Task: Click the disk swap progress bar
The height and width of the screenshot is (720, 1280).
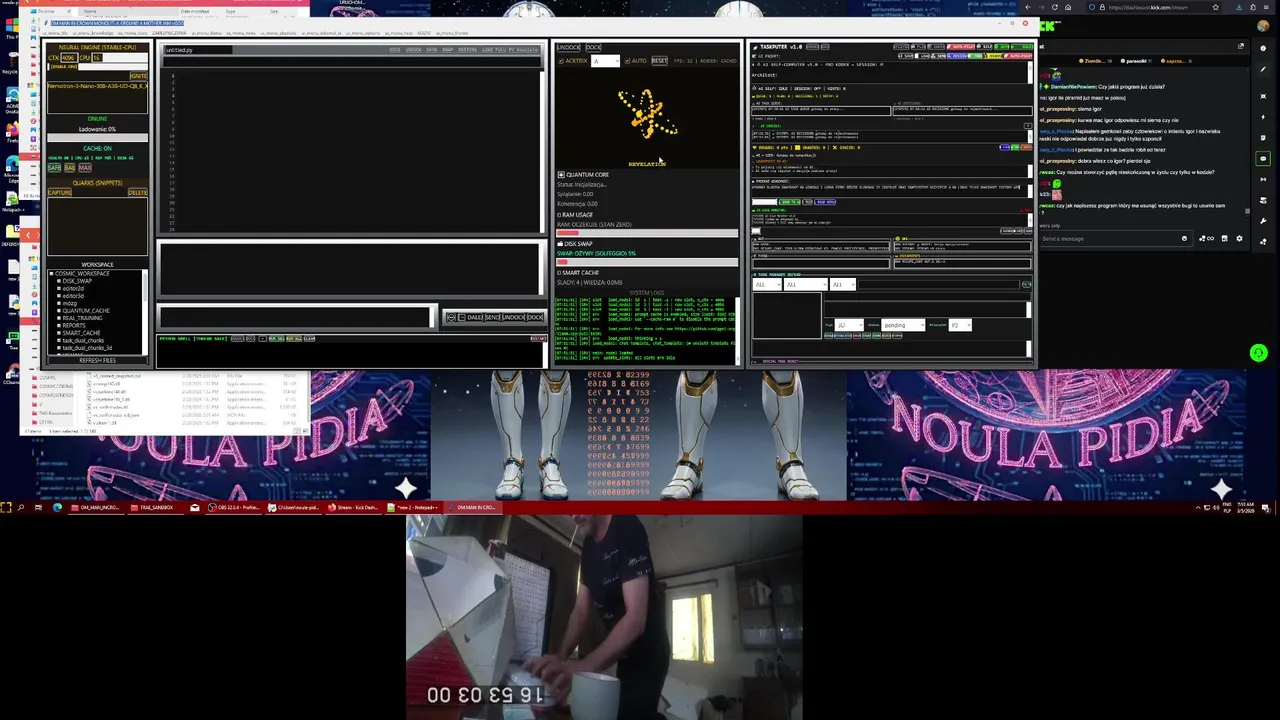Action: point(647,262)
